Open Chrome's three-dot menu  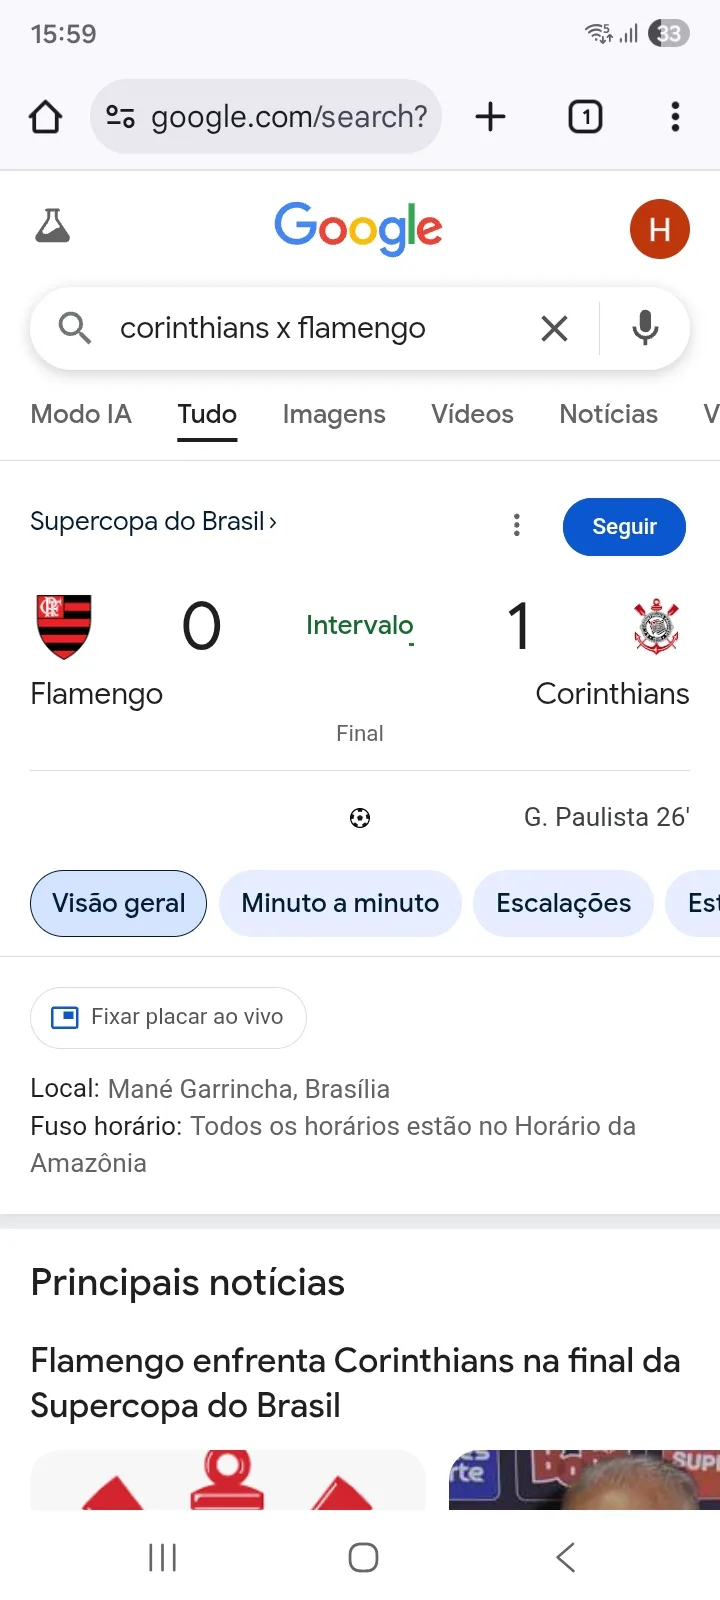coord(675,117)
